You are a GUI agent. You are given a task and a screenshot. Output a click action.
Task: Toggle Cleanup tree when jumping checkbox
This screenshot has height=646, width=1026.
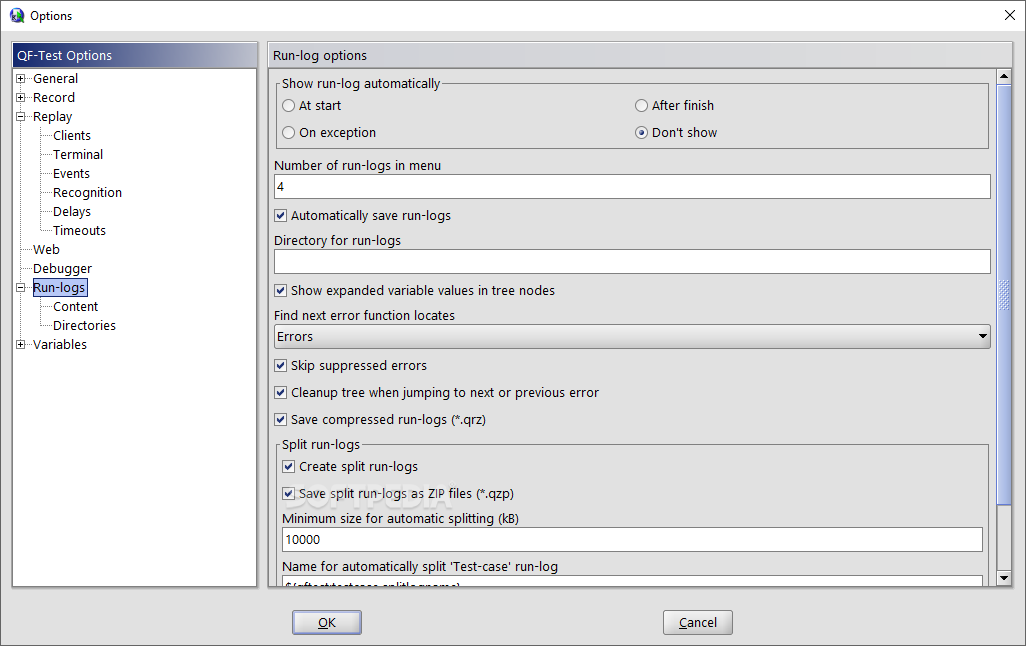pyautogui.click(x=281, y=392)
